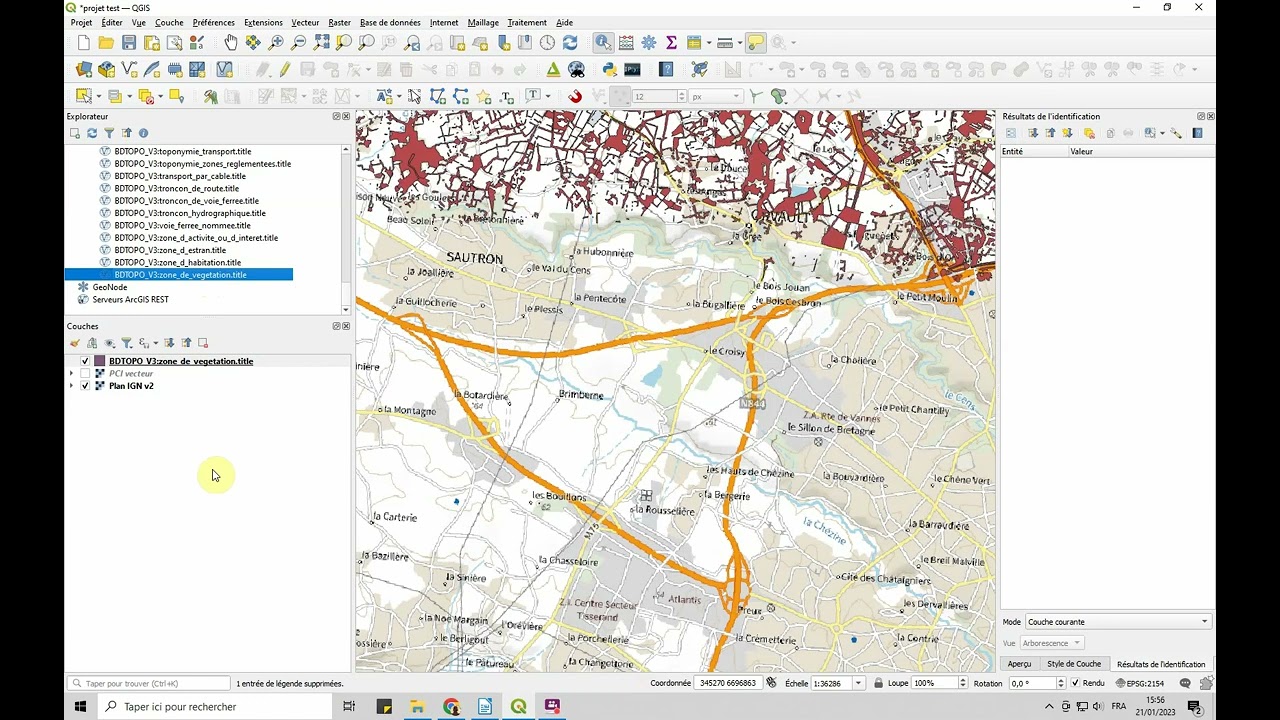Viewport: 1280px width, 720px height.
Task: Open messages log bubble in status bar
Action: (1185, 683)
